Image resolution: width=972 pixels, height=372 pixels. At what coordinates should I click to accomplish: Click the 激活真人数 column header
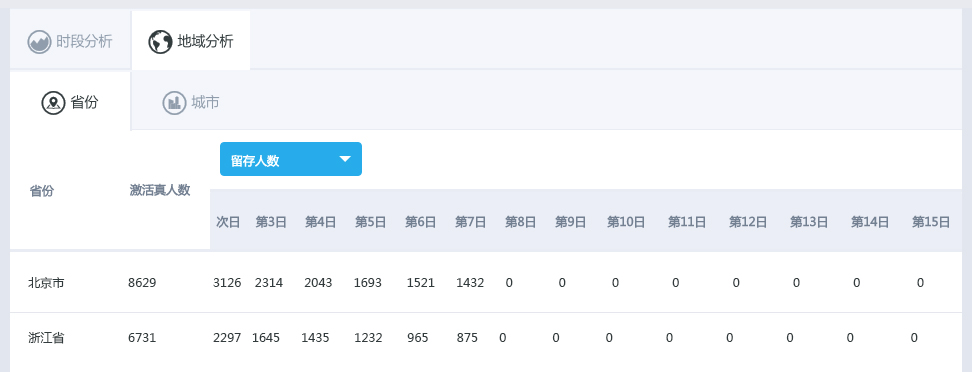[x=159, y=190]
